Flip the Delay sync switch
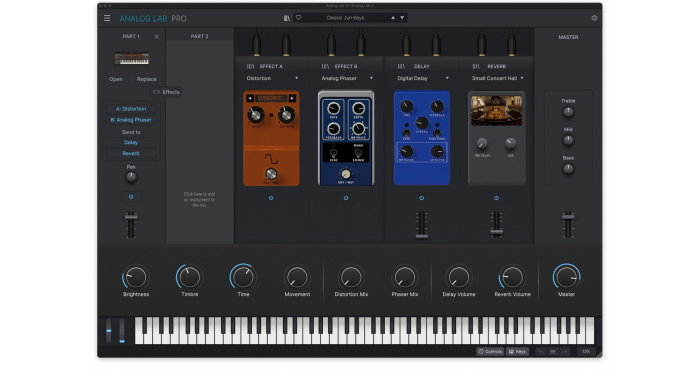Viewport: 700px width, 372px height. 406,133
